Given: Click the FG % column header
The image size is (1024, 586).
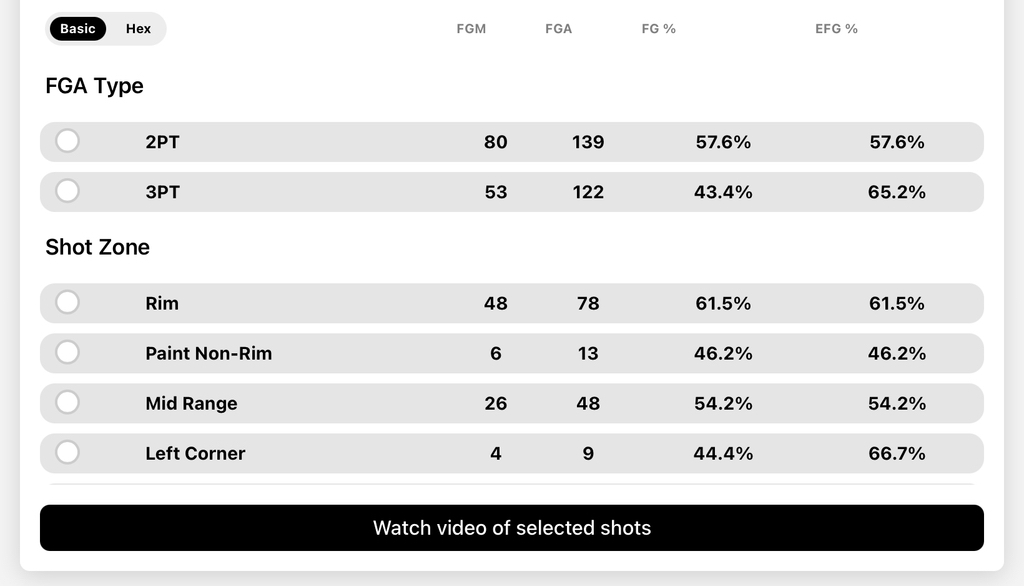Looking at the screenshot, I should click(x=658, y=29).
